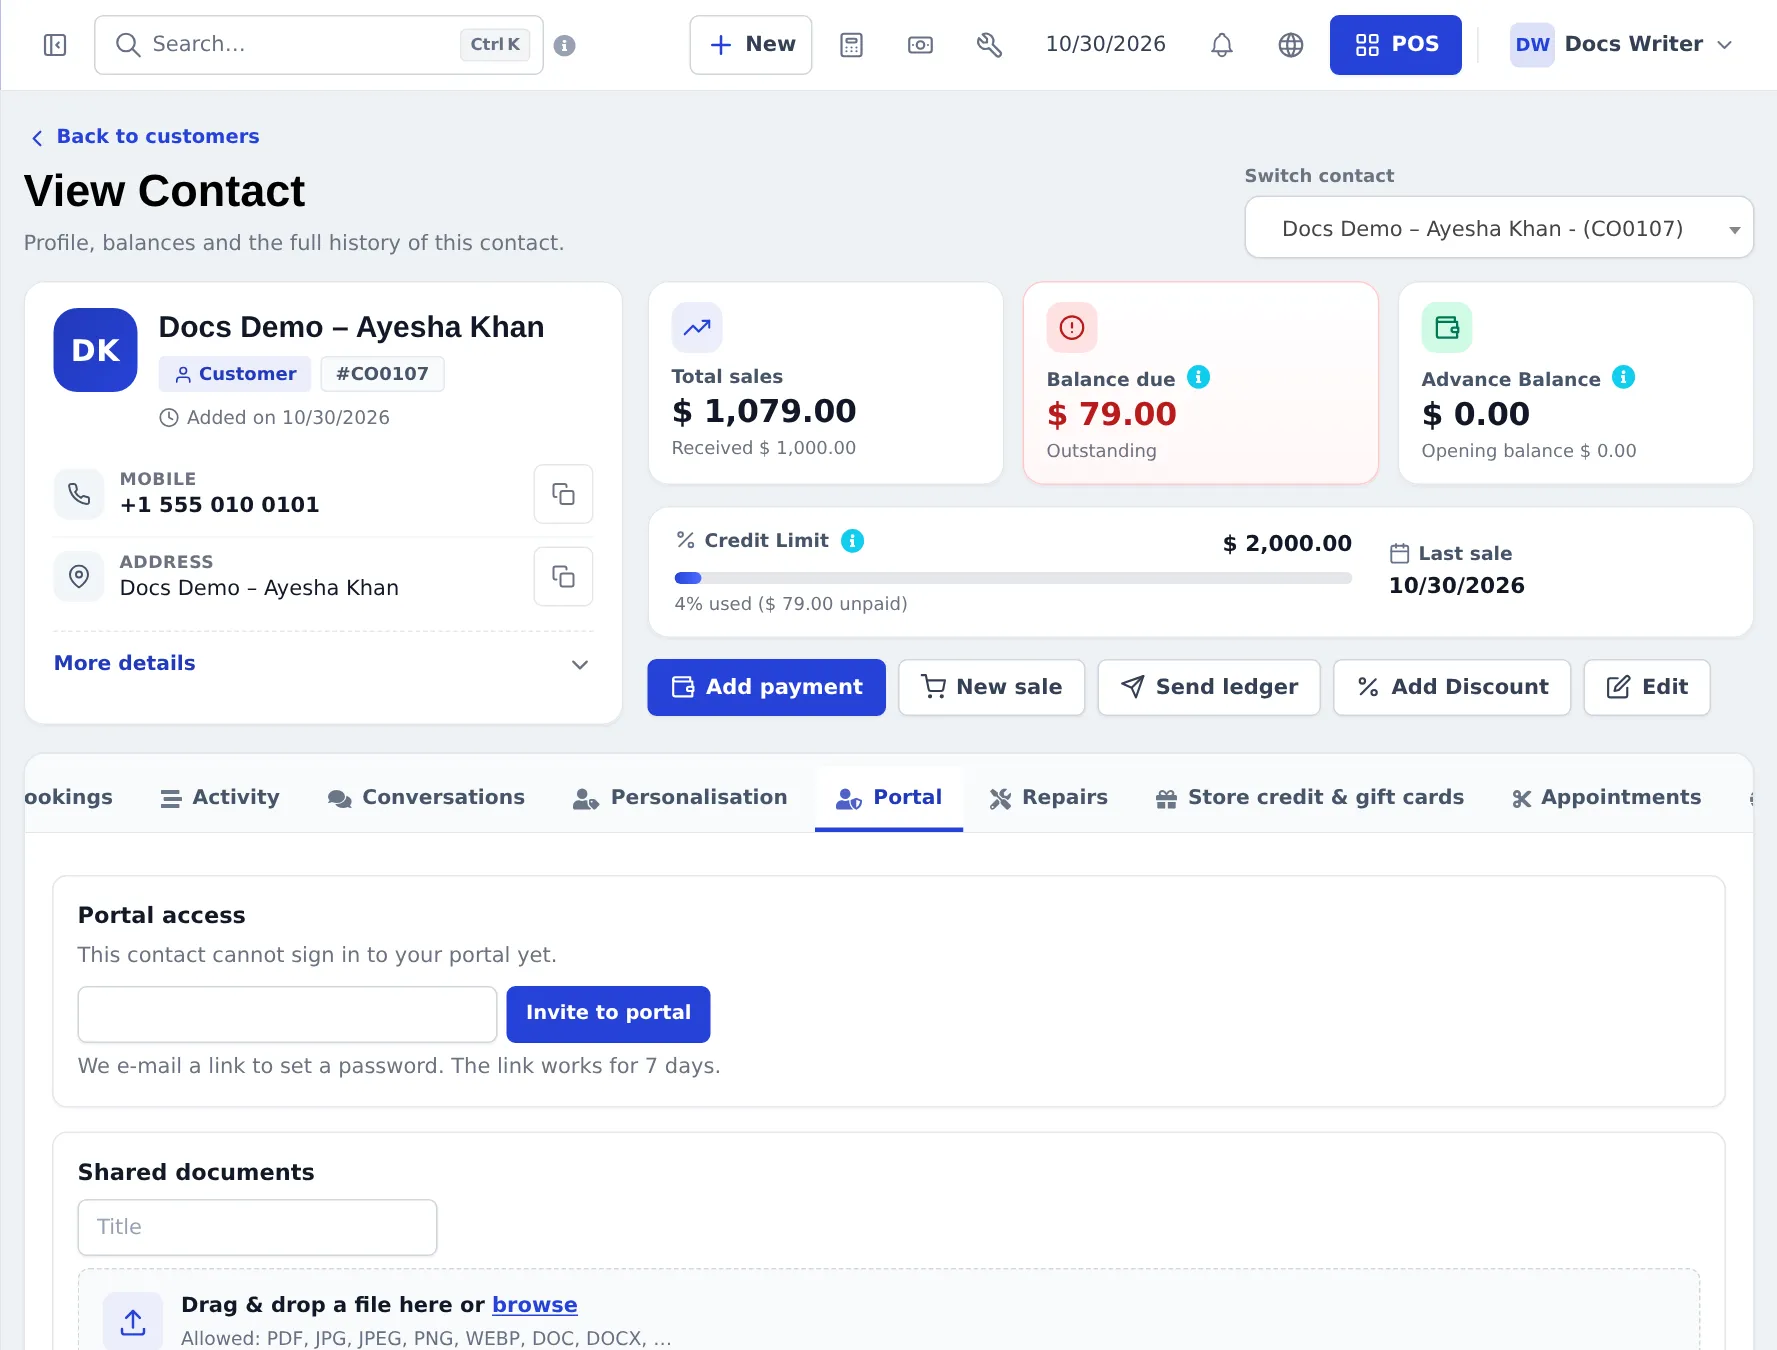Click the DW user avatar

pos(1532,45)
